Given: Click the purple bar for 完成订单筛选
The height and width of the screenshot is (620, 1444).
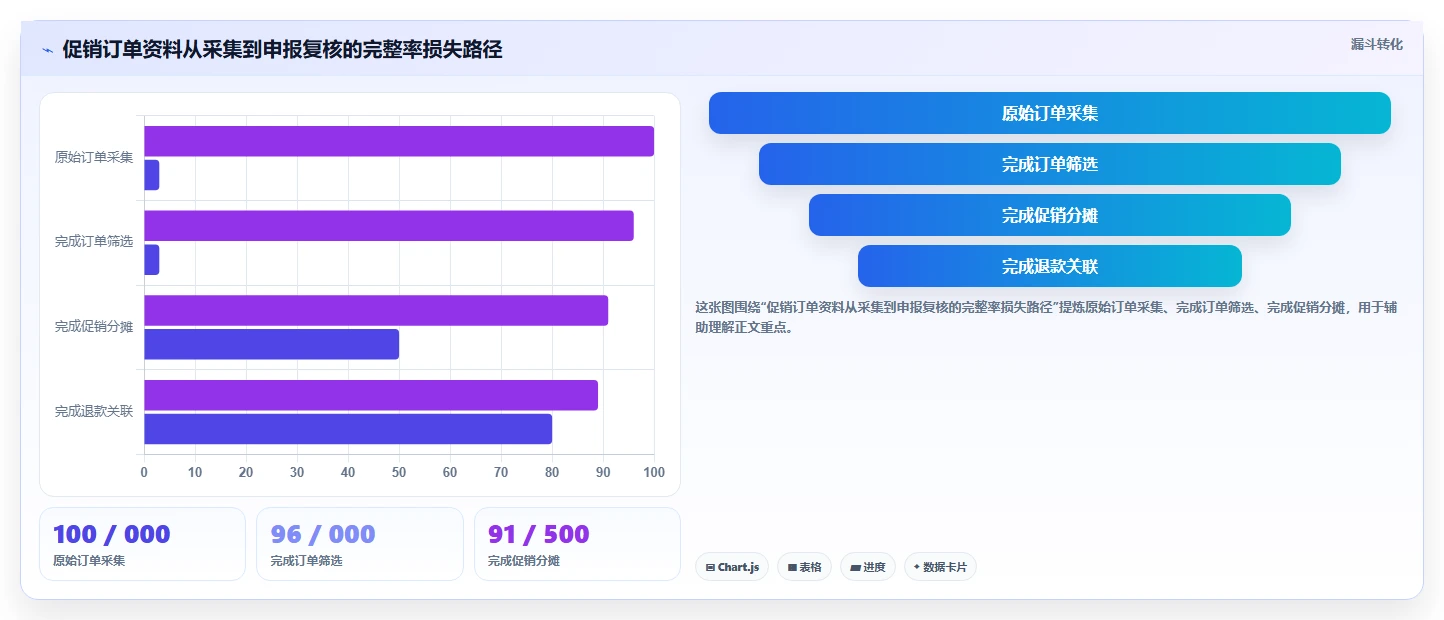Looking at the screenshot, I should 389,226.
